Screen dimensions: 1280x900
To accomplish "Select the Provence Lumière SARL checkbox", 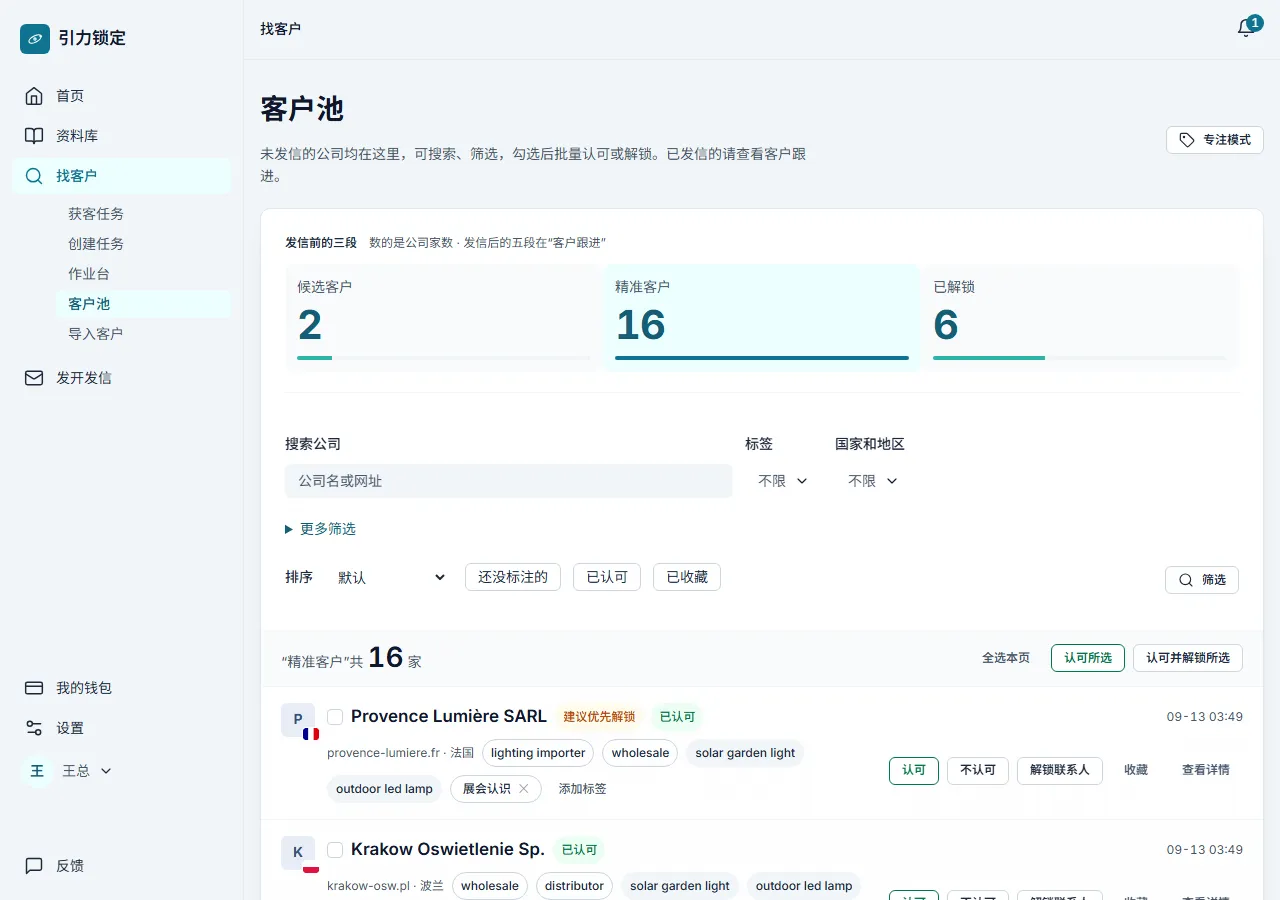I will tap(335, 717).
